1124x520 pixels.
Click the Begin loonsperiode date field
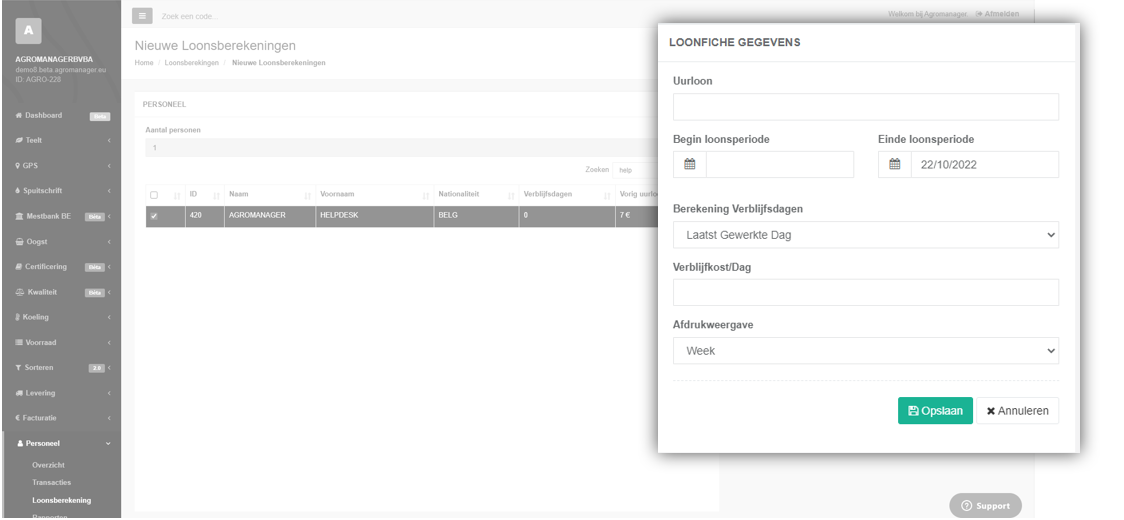tap(780, 164)
